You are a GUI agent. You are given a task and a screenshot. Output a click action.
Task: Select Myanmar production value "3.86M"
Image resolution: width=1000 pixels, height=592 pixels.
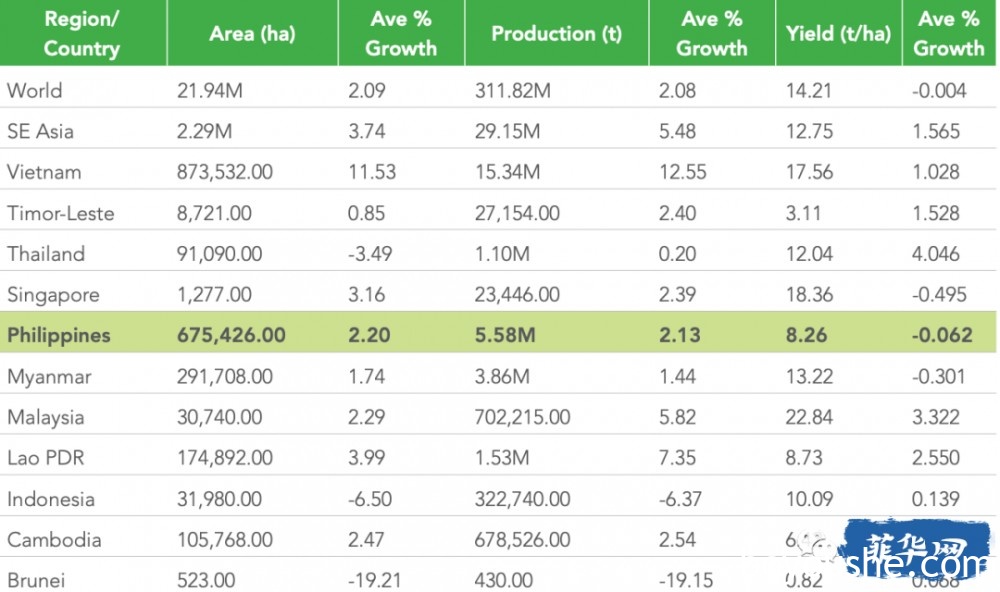pos(502,376)
